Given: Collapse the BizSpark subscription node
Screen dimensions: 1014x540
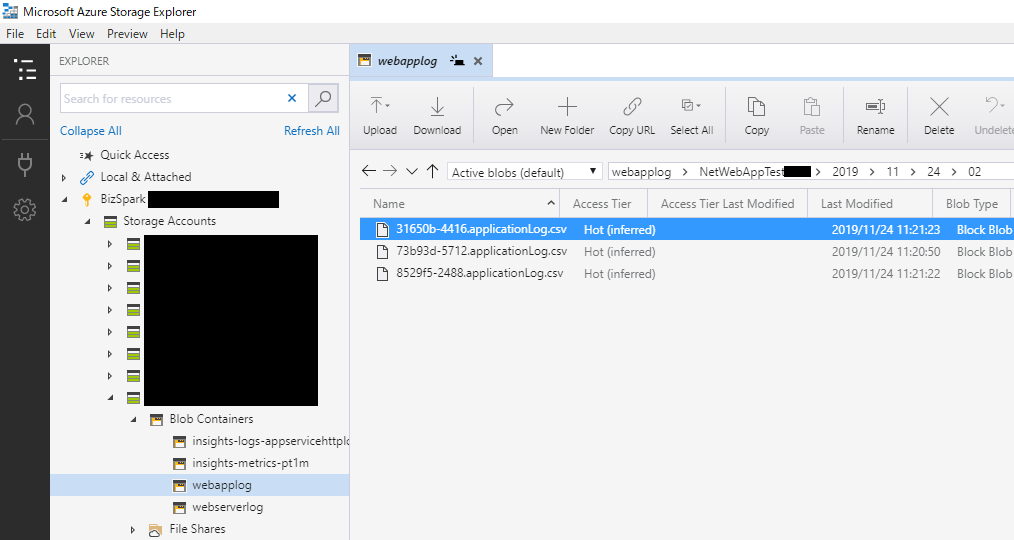Looking at the screenshot, I should [x=64, y=199].
